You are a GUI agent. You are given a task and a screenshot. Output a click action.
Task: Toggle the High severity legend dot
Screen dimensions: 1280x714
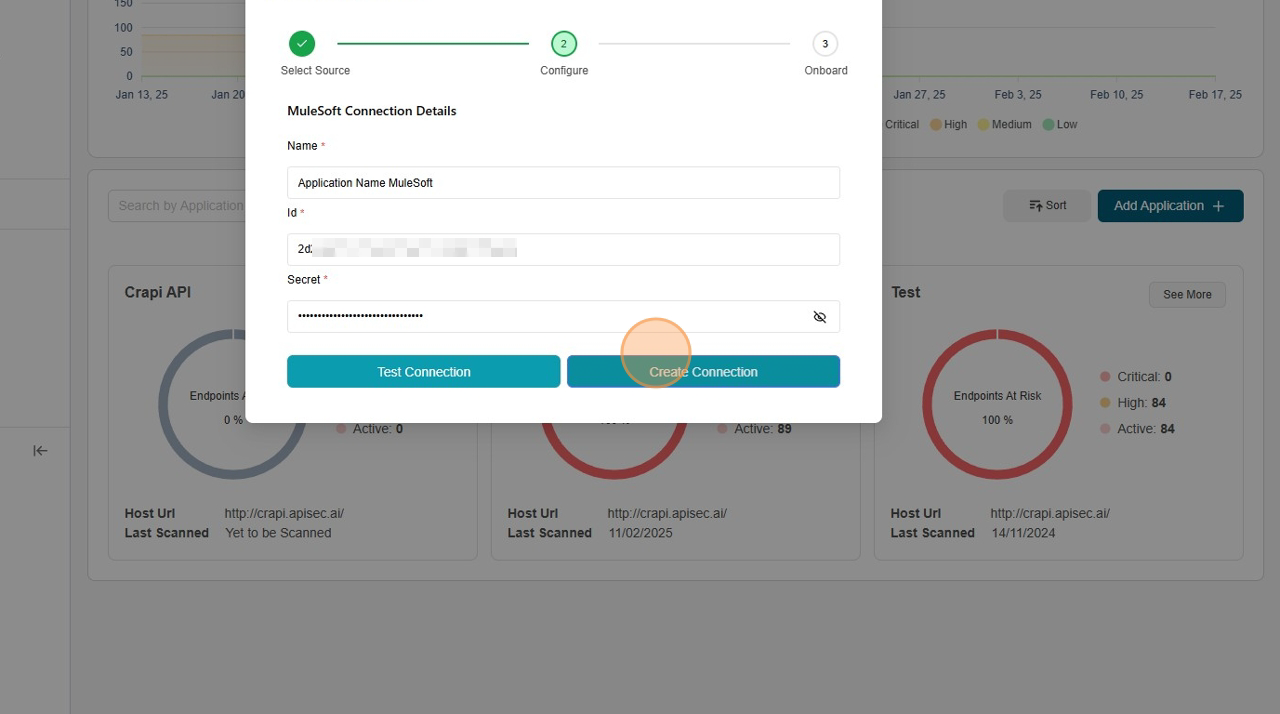[936, 125]
